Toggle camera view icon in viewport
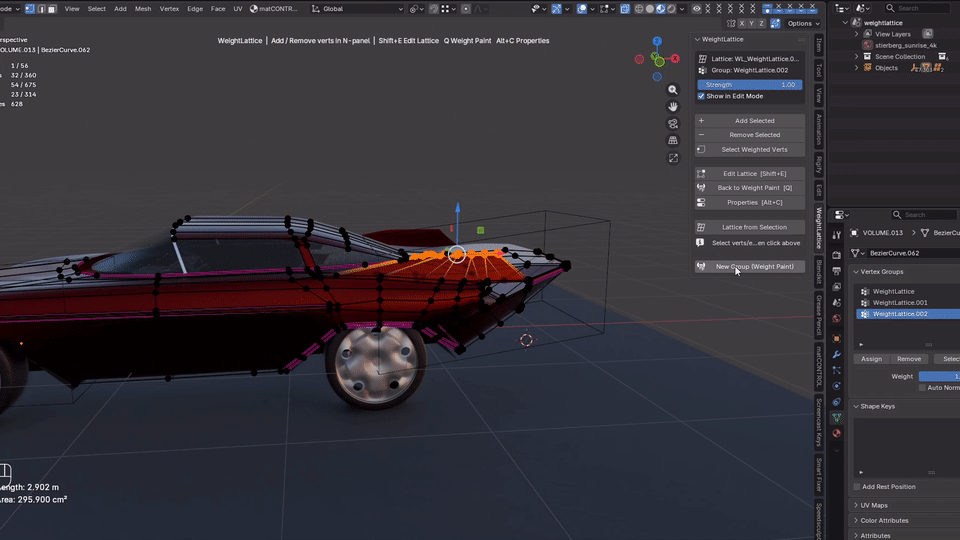This screenshot has width=960, height=540. (x=673, y=124)
